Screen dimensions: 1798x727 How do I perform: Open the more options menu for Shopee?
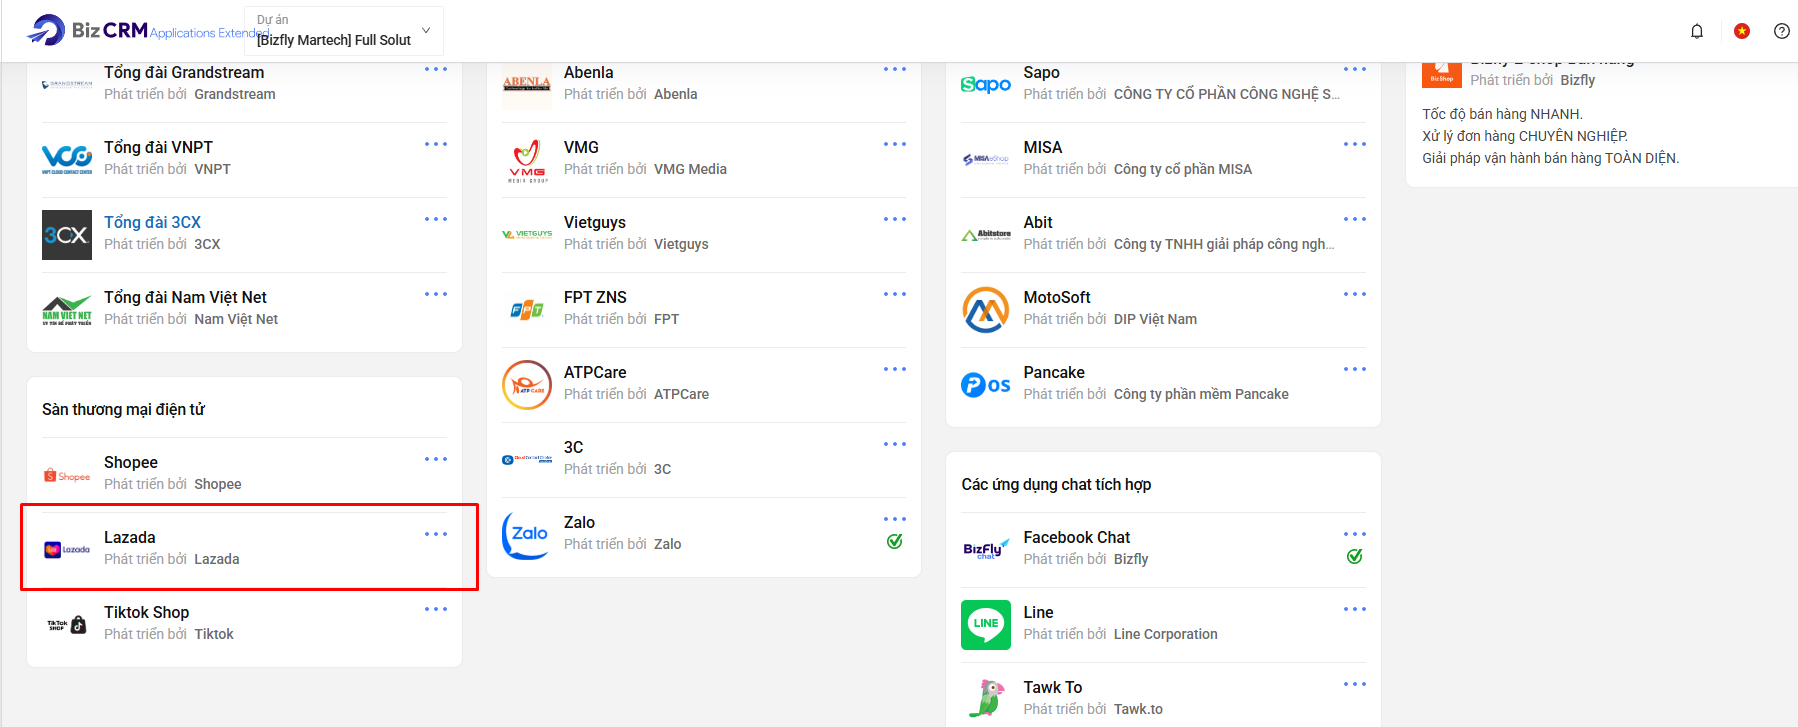click(x=436, y=460)
